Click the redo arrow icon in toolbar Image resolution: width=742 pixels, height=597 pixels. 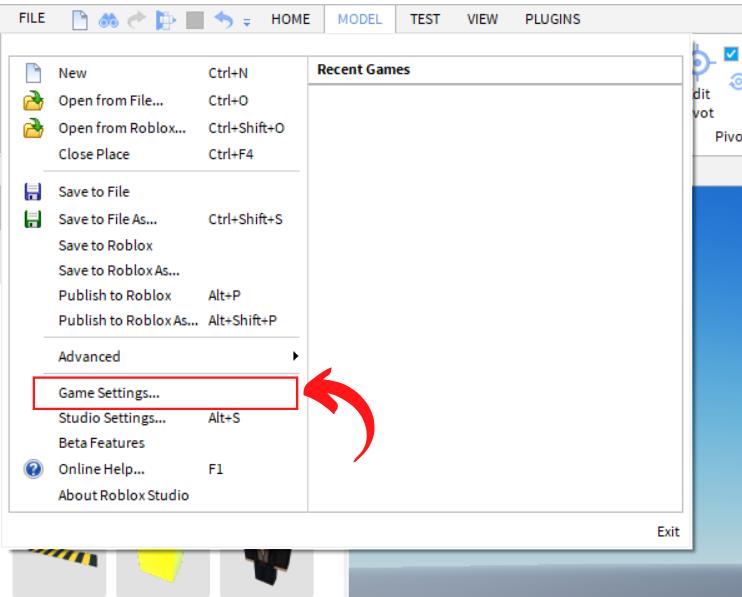pyautogui.click(x=137, y=20)
